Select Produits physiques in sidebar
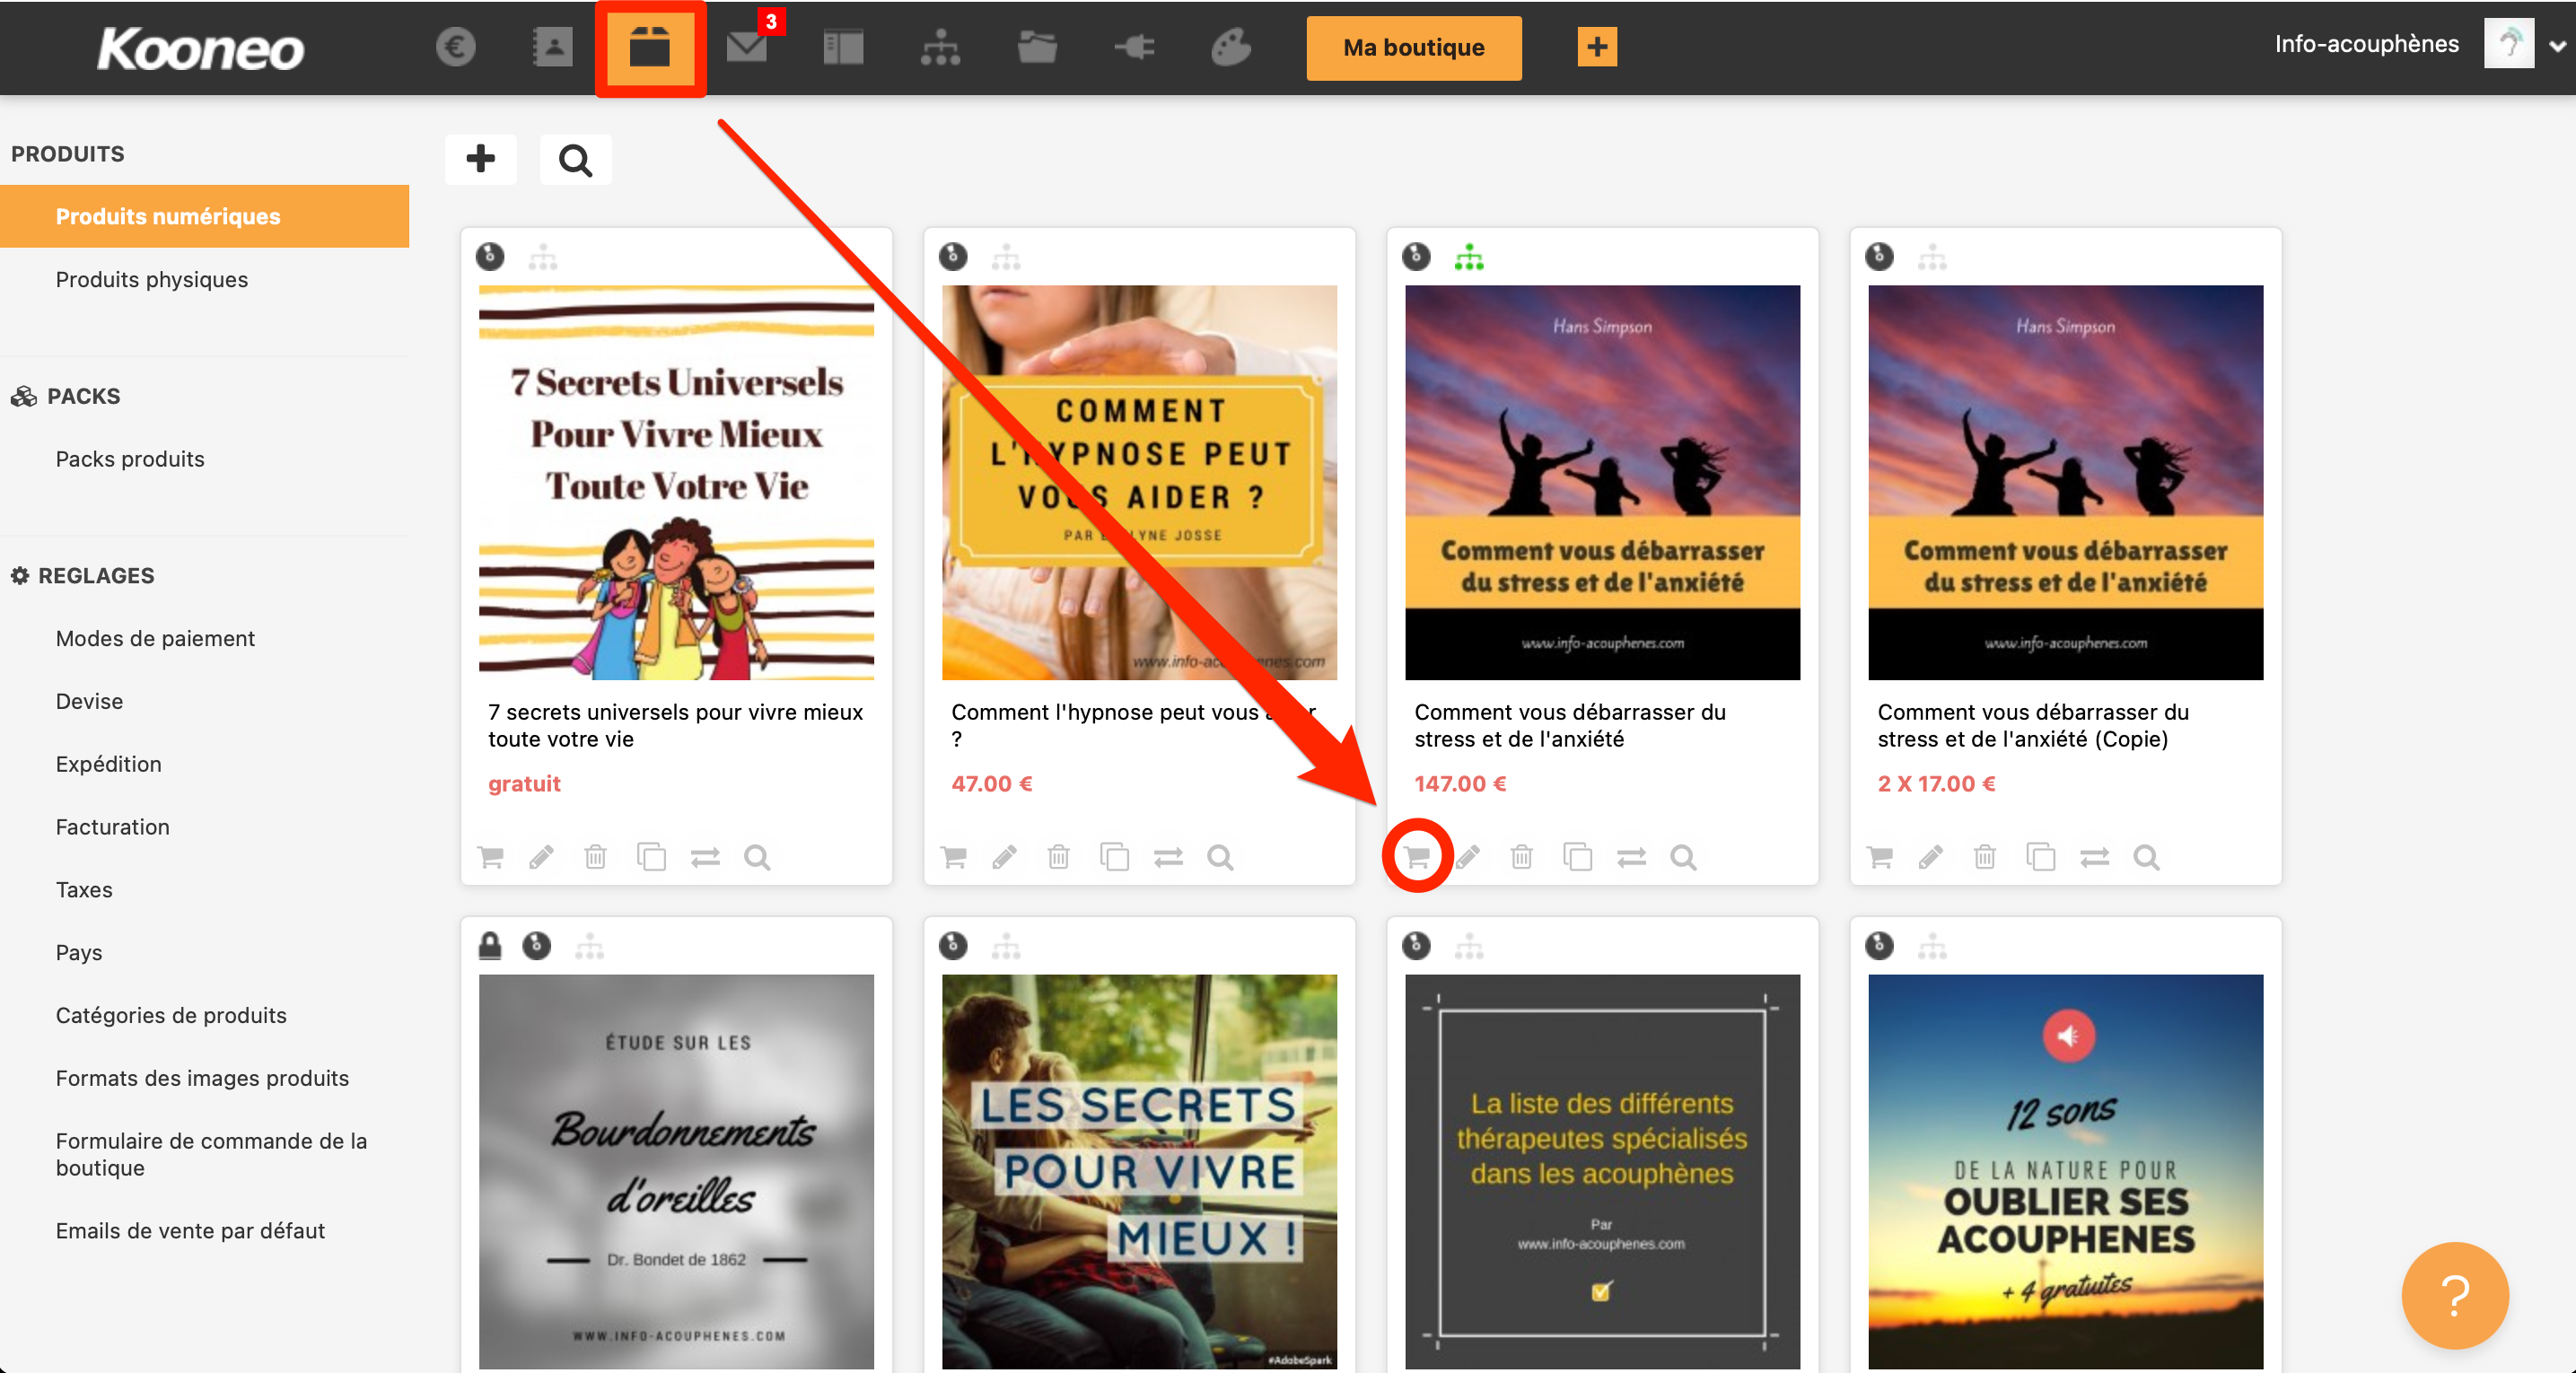The height and width of the screenshot is (1373, 2576). pos(151,279)
